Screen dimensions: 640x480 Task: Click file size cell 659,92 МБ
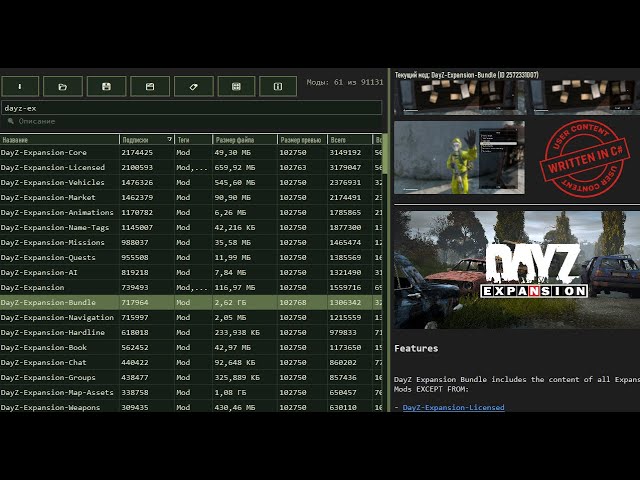(235, 168)
